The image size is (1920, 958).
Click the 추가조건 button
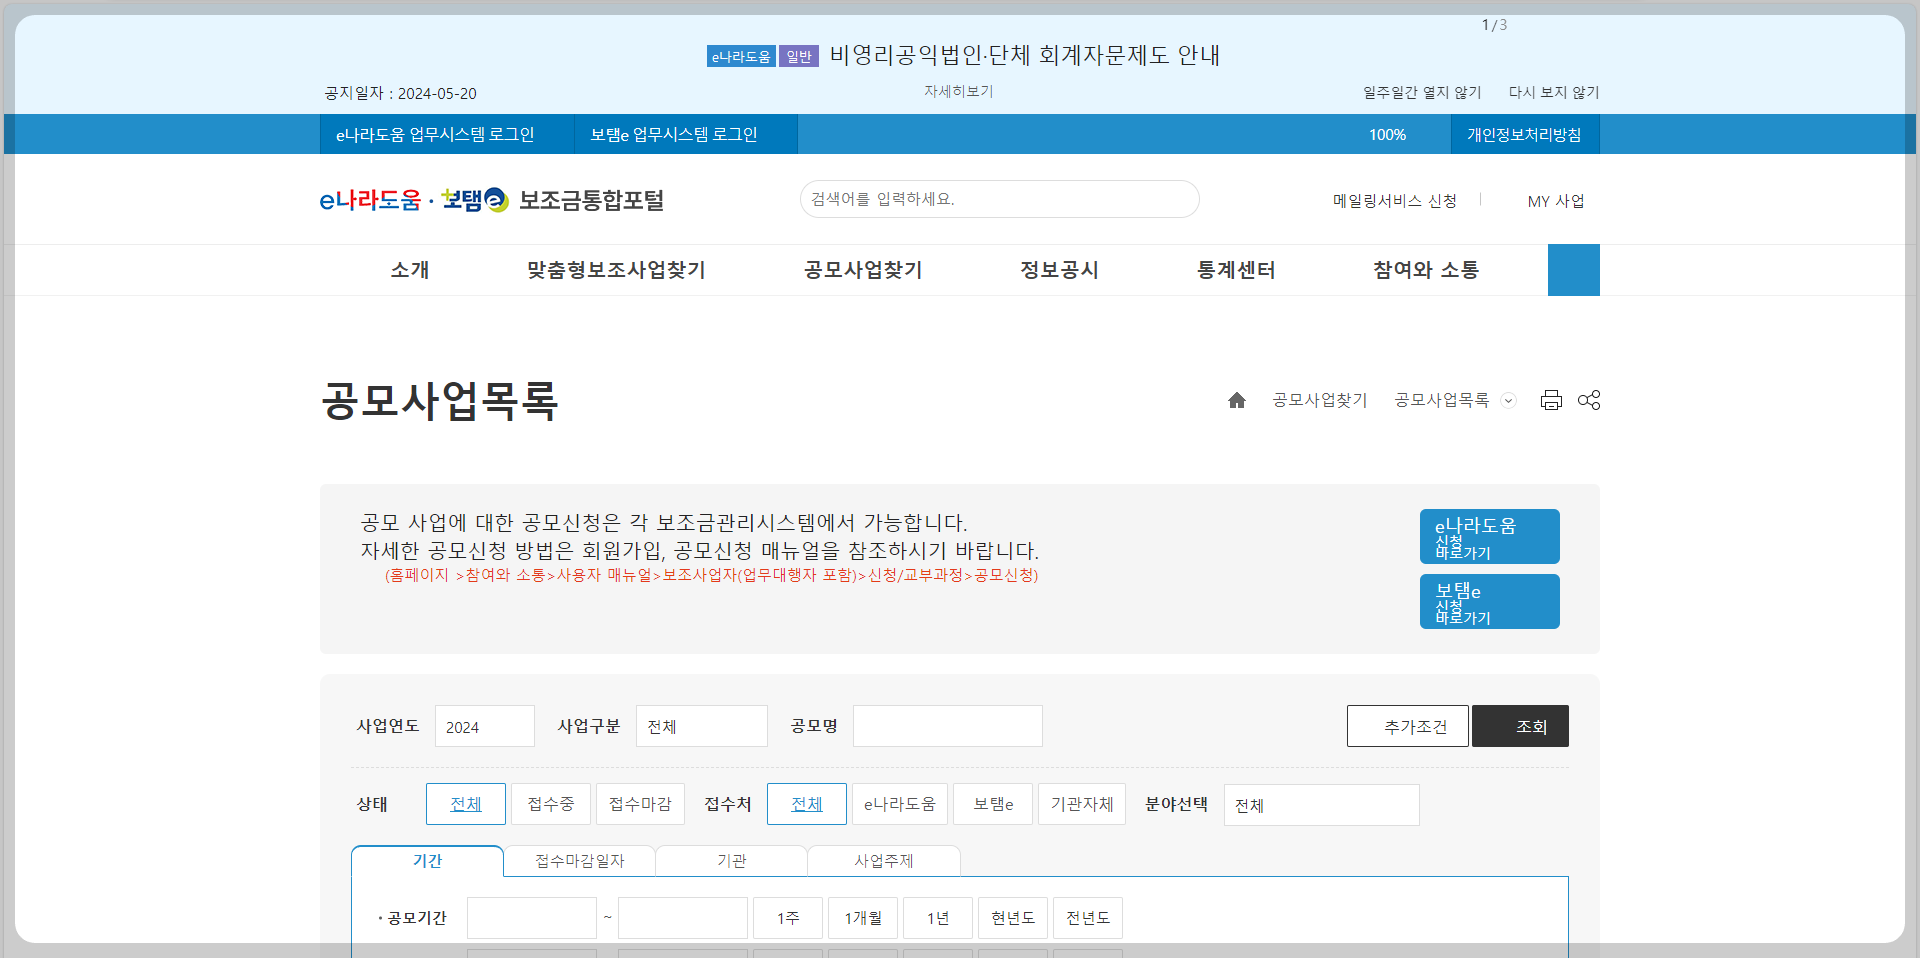(1408, 726)
